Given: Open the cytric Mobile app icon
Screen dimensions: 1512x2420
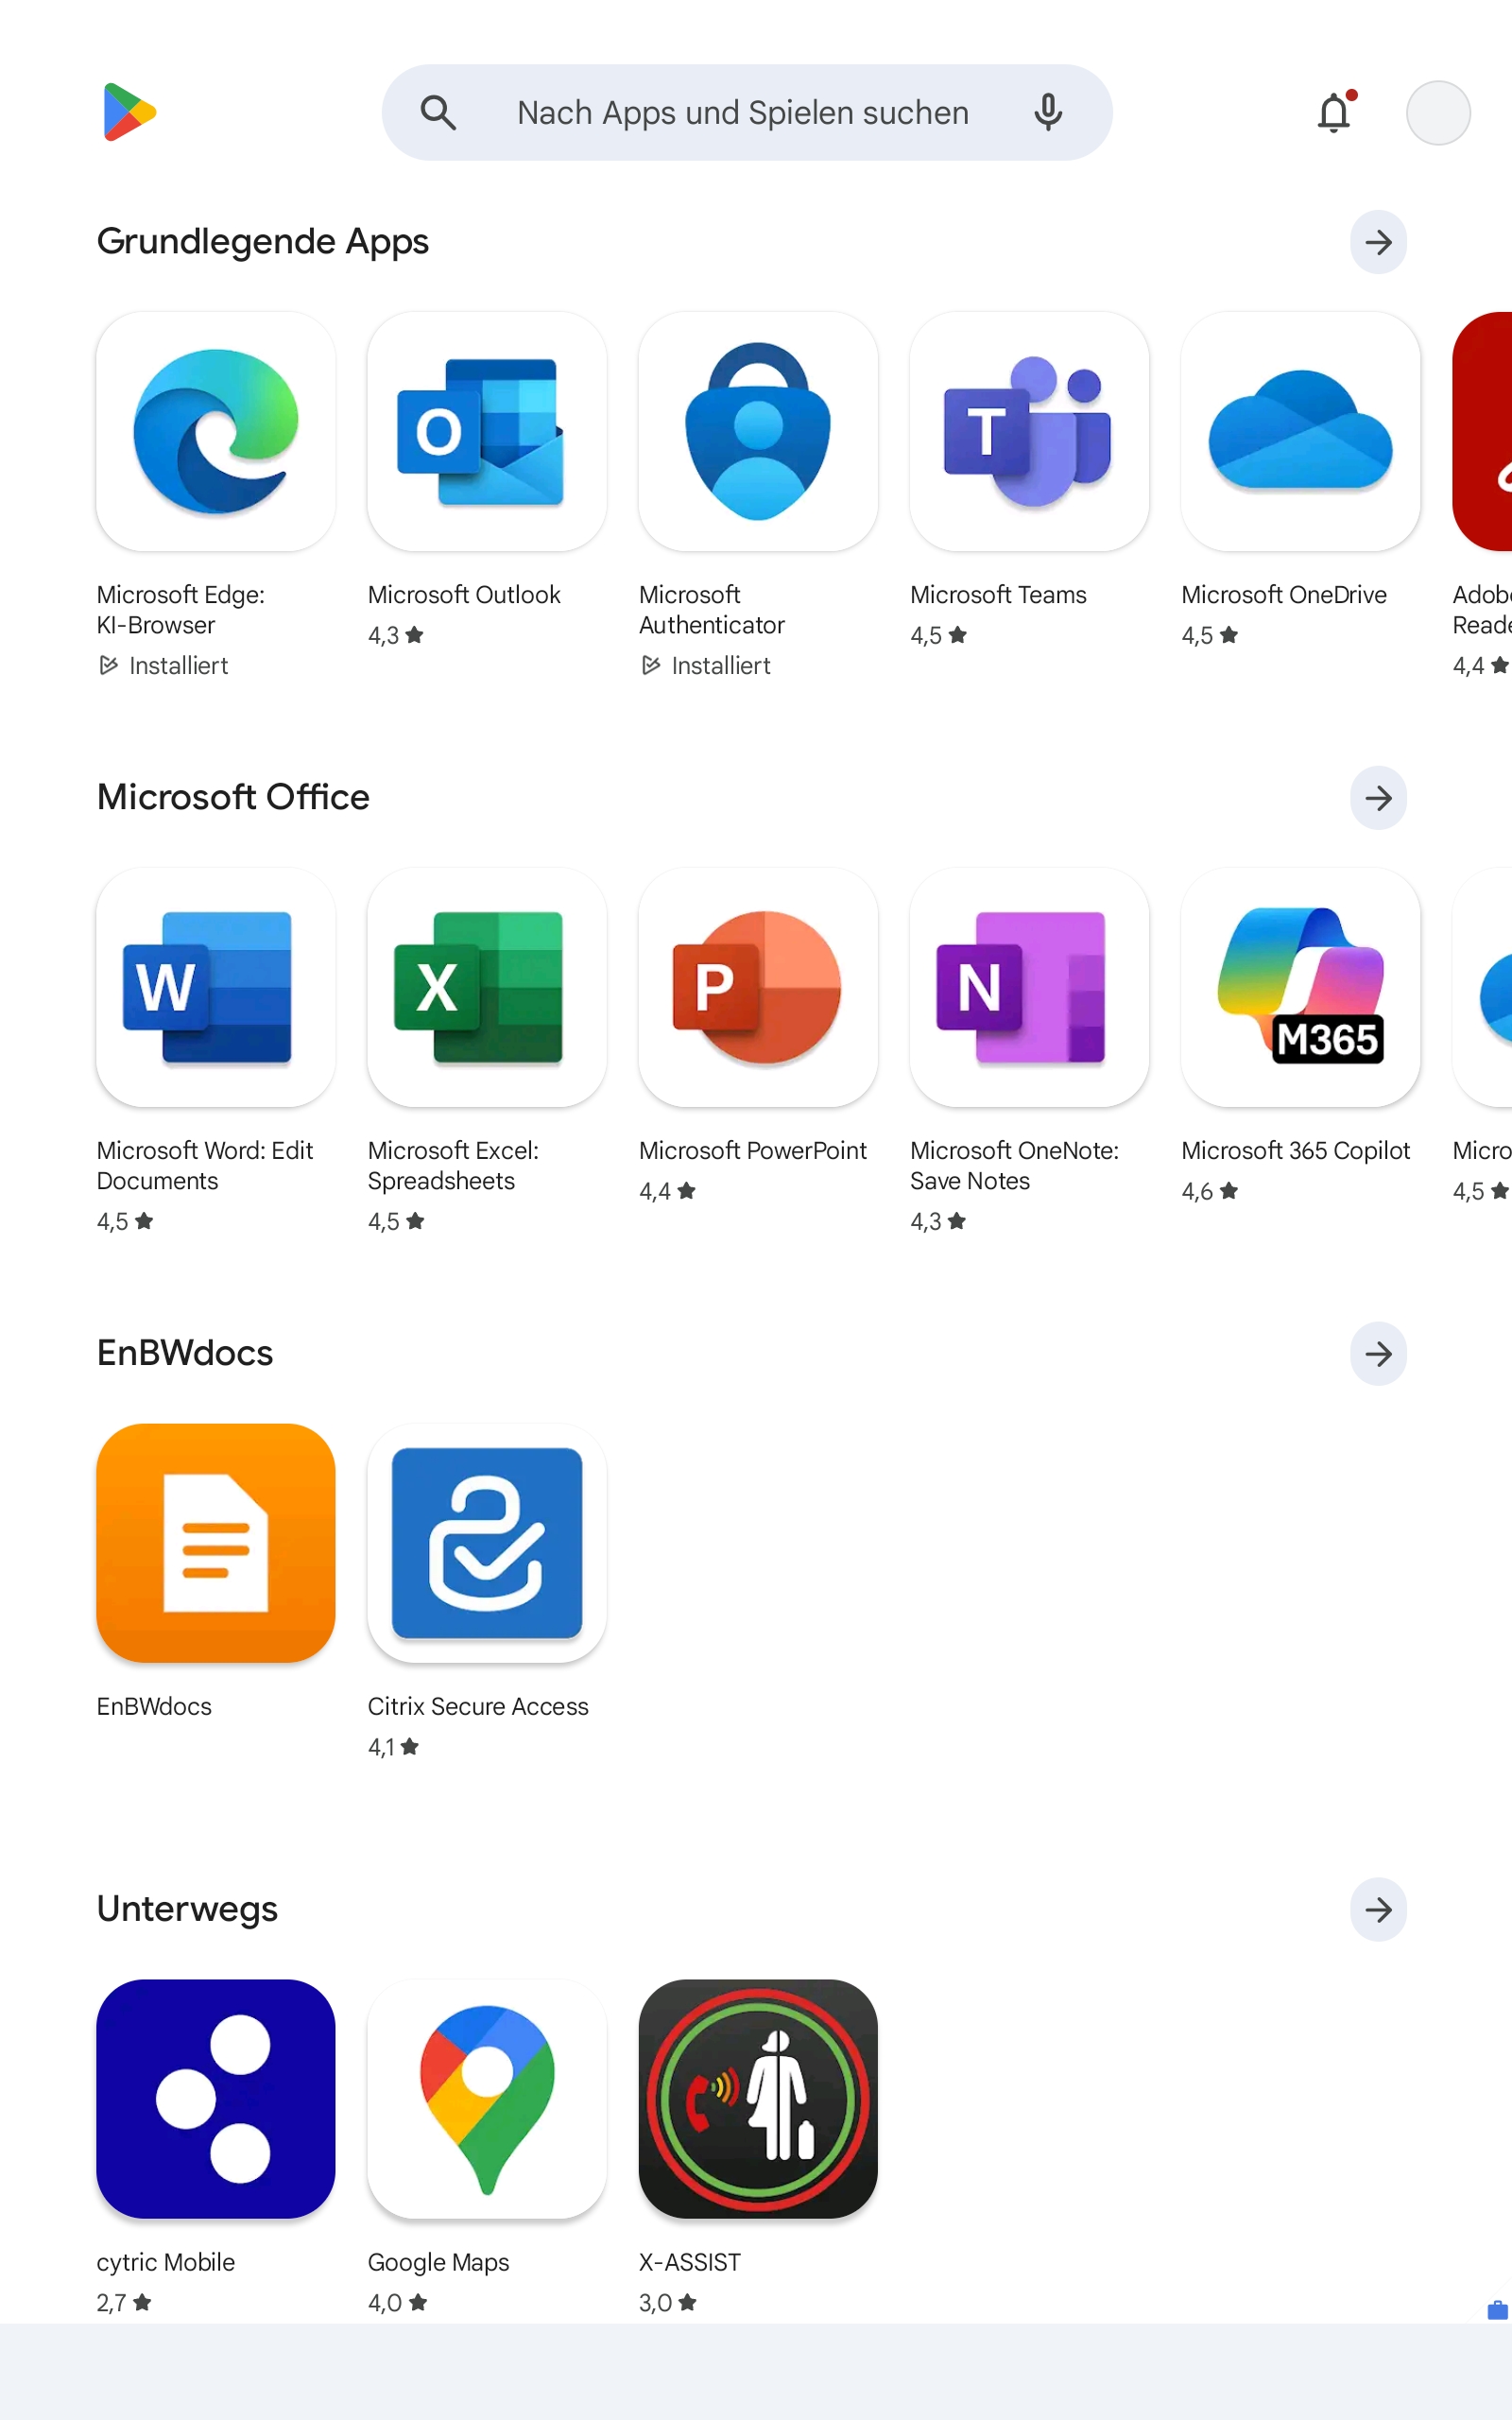Looking at the screenshot, I should pyautogui.click(x=216, y=2099).
